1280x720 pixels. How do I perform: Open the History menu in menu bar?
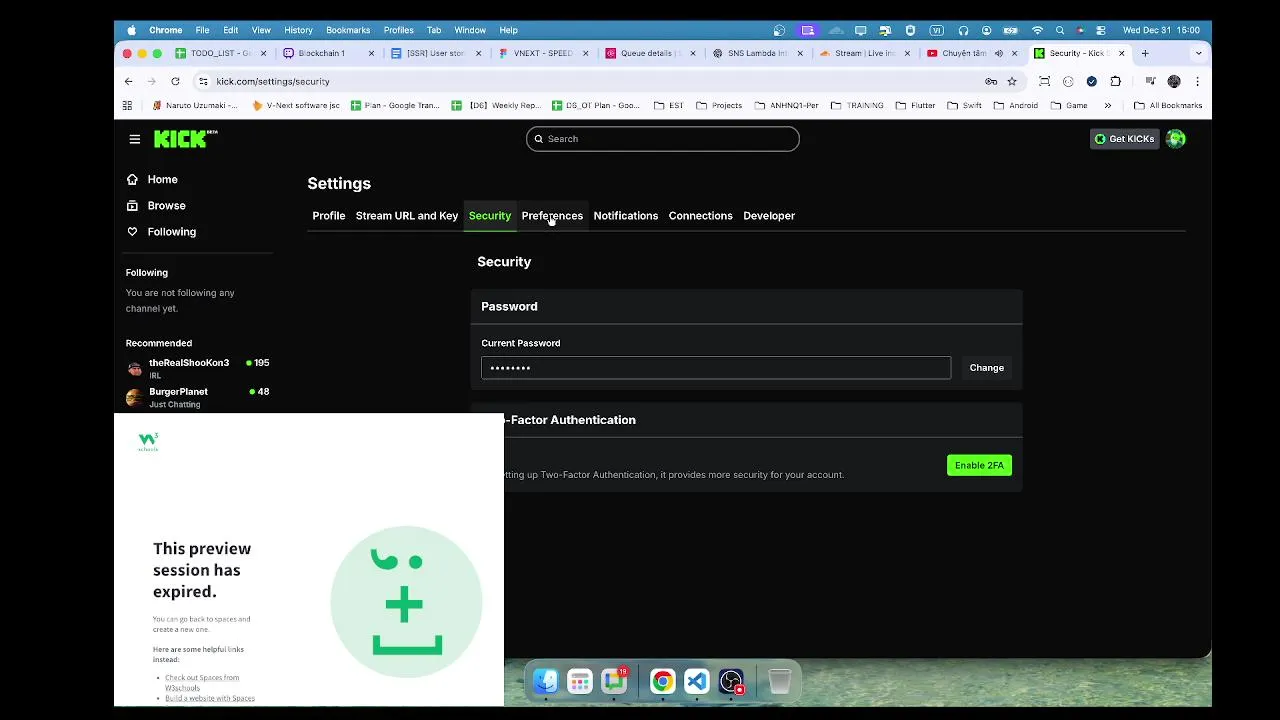click(298, 30)
